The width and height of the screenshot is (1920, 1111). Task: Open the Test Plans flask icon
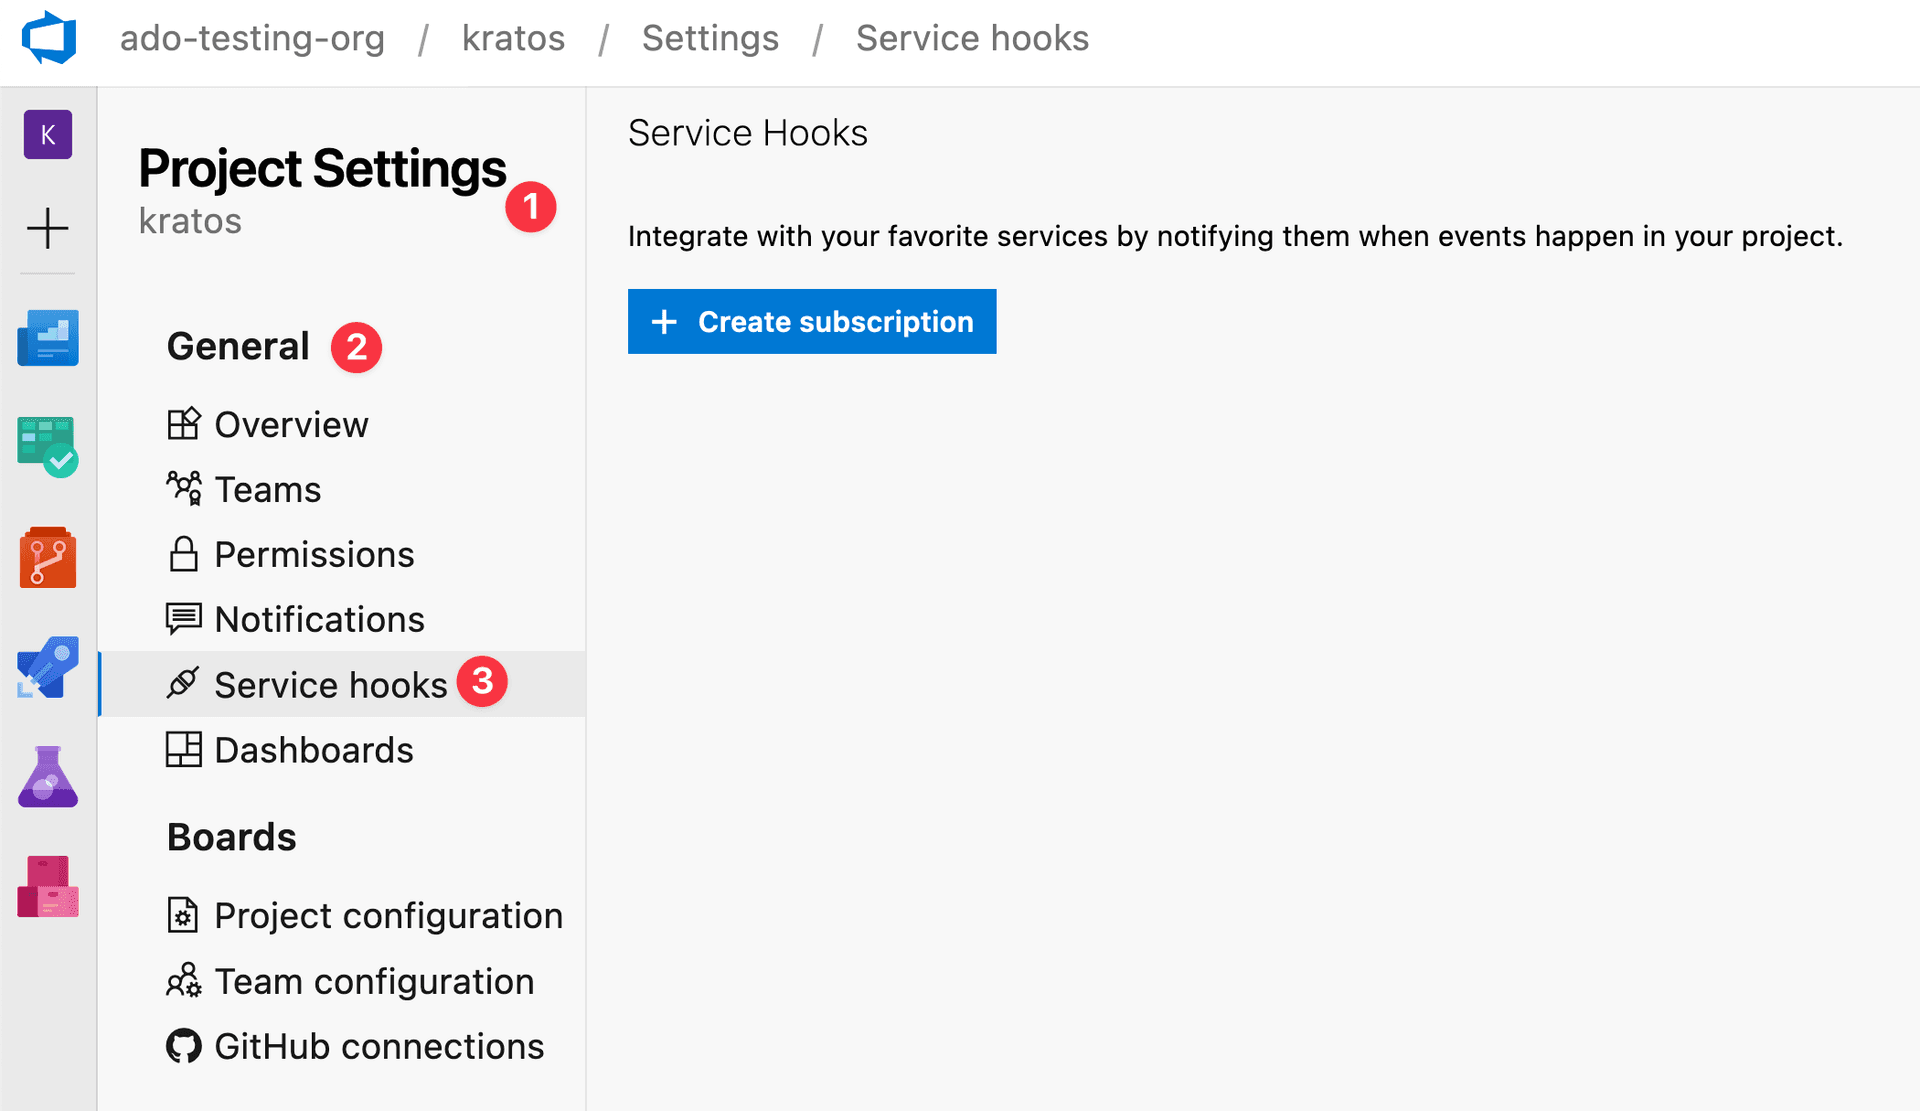point(48,777)
